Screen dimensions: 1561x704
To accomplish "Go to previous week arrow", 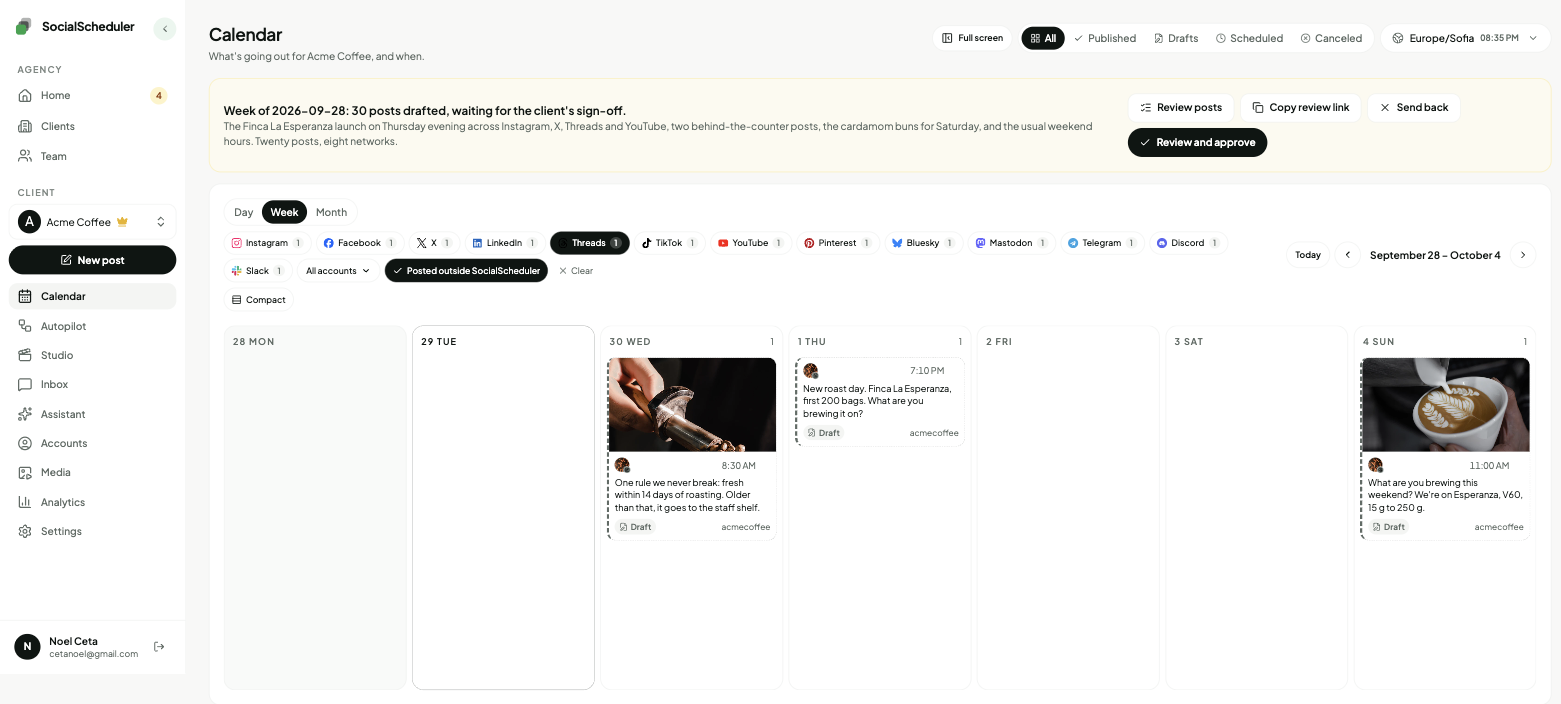I will tap(1348, 255).
